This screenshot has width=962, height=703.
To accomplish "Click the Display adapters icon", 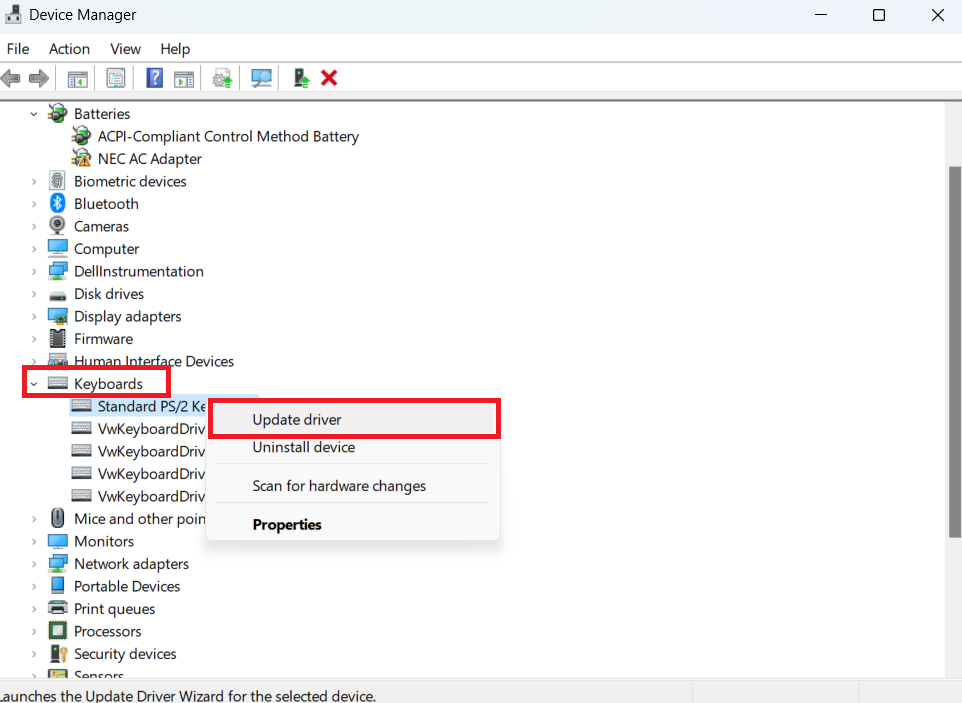I will pos(58,316).
